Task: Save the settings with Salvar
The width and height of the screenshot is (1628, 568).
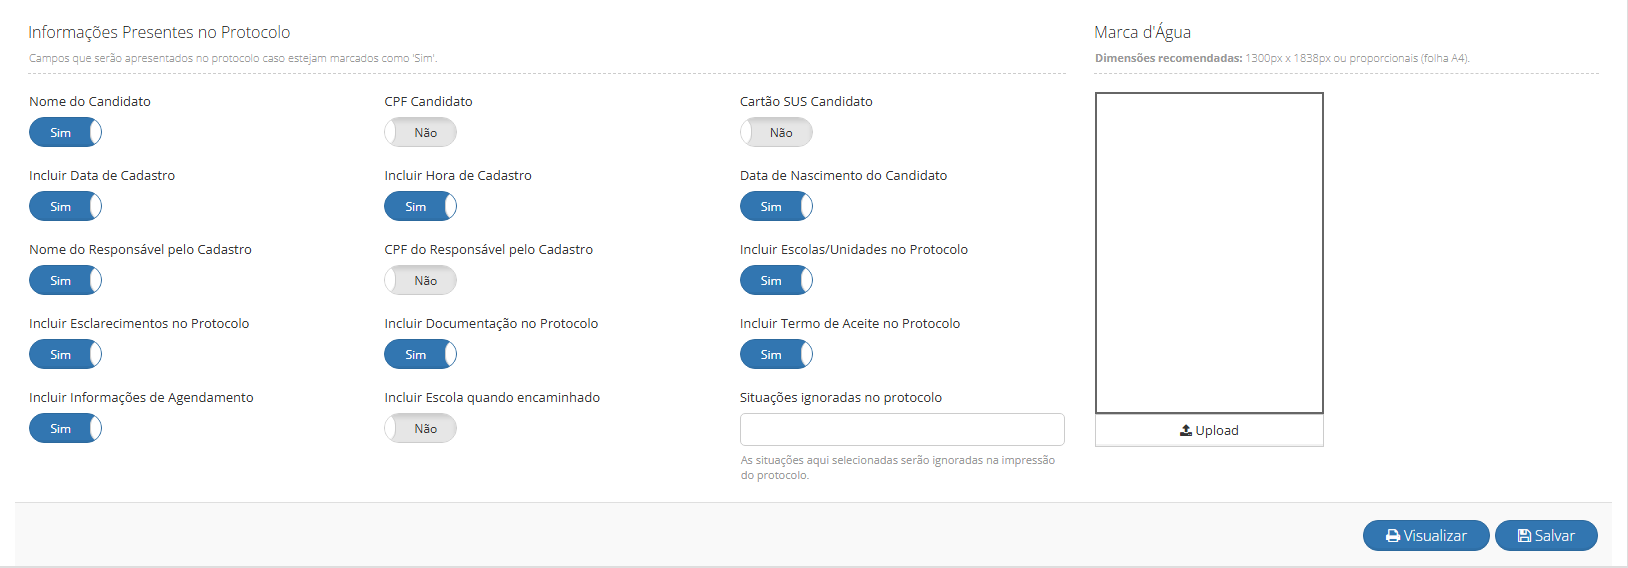Action: coord(1546,536)
